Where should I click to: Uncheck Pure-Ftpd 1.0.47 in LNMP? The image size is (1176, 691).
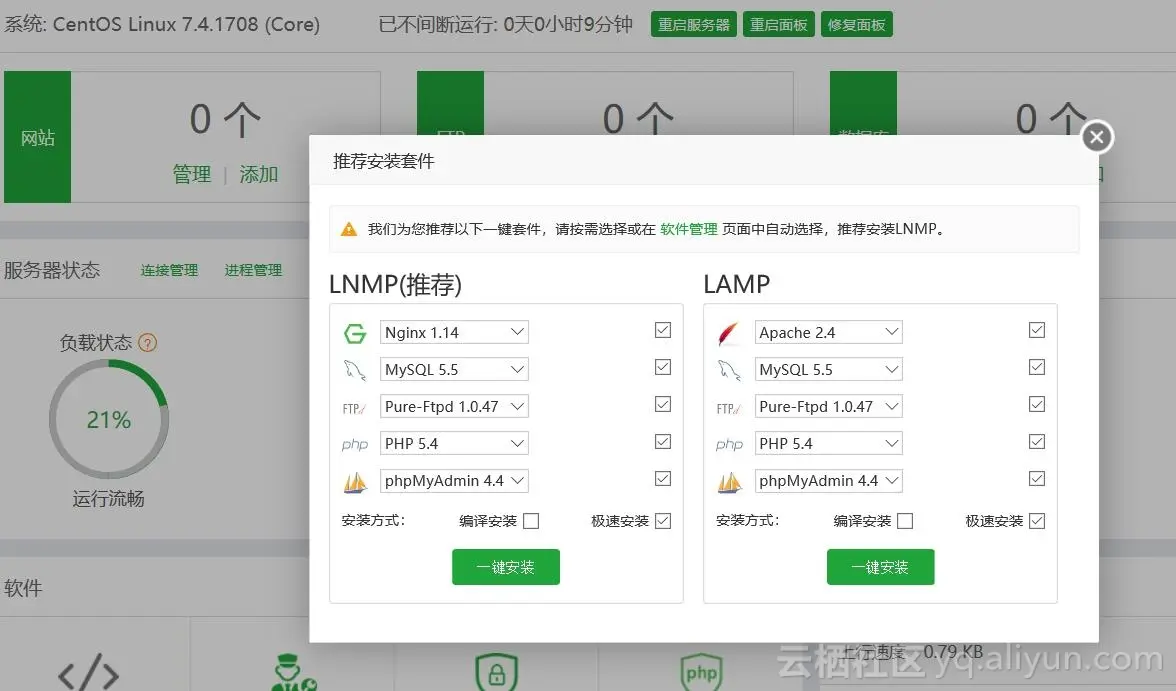click(663, 404)
